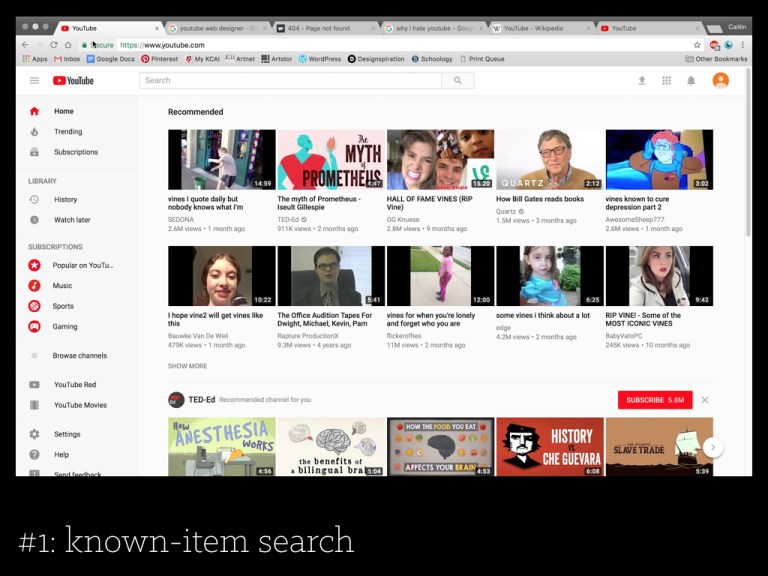Open Chrome's three-dot menu

tap(742, 45)
